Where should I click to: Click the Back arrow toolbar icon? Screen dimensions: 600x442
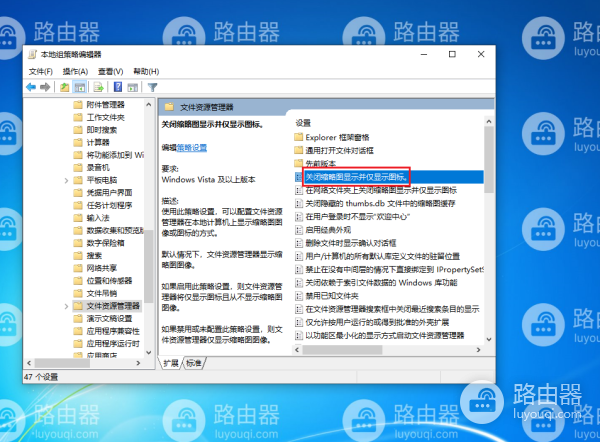[x=31, y=87]
